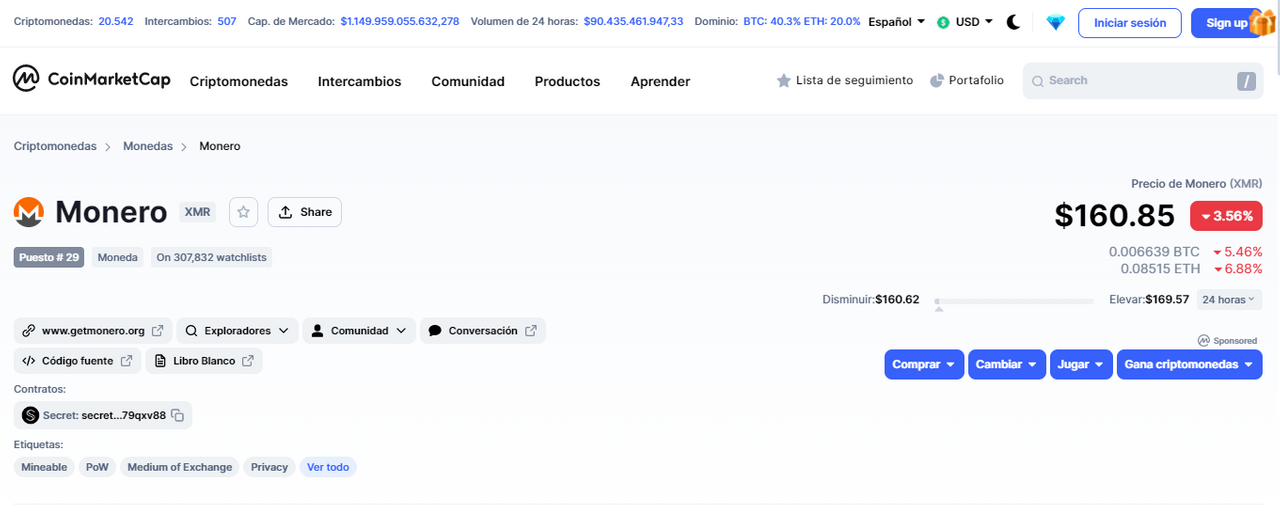Expand the Gana criptomonedas dropdown

1189,364
